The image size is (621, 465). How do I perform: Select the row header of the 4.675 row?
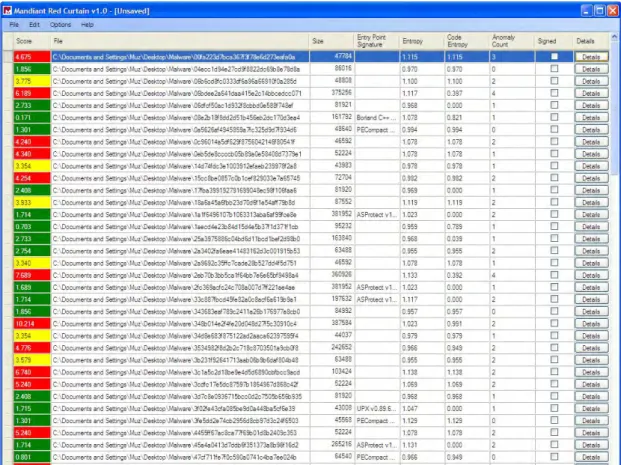(x=8, y=57)
